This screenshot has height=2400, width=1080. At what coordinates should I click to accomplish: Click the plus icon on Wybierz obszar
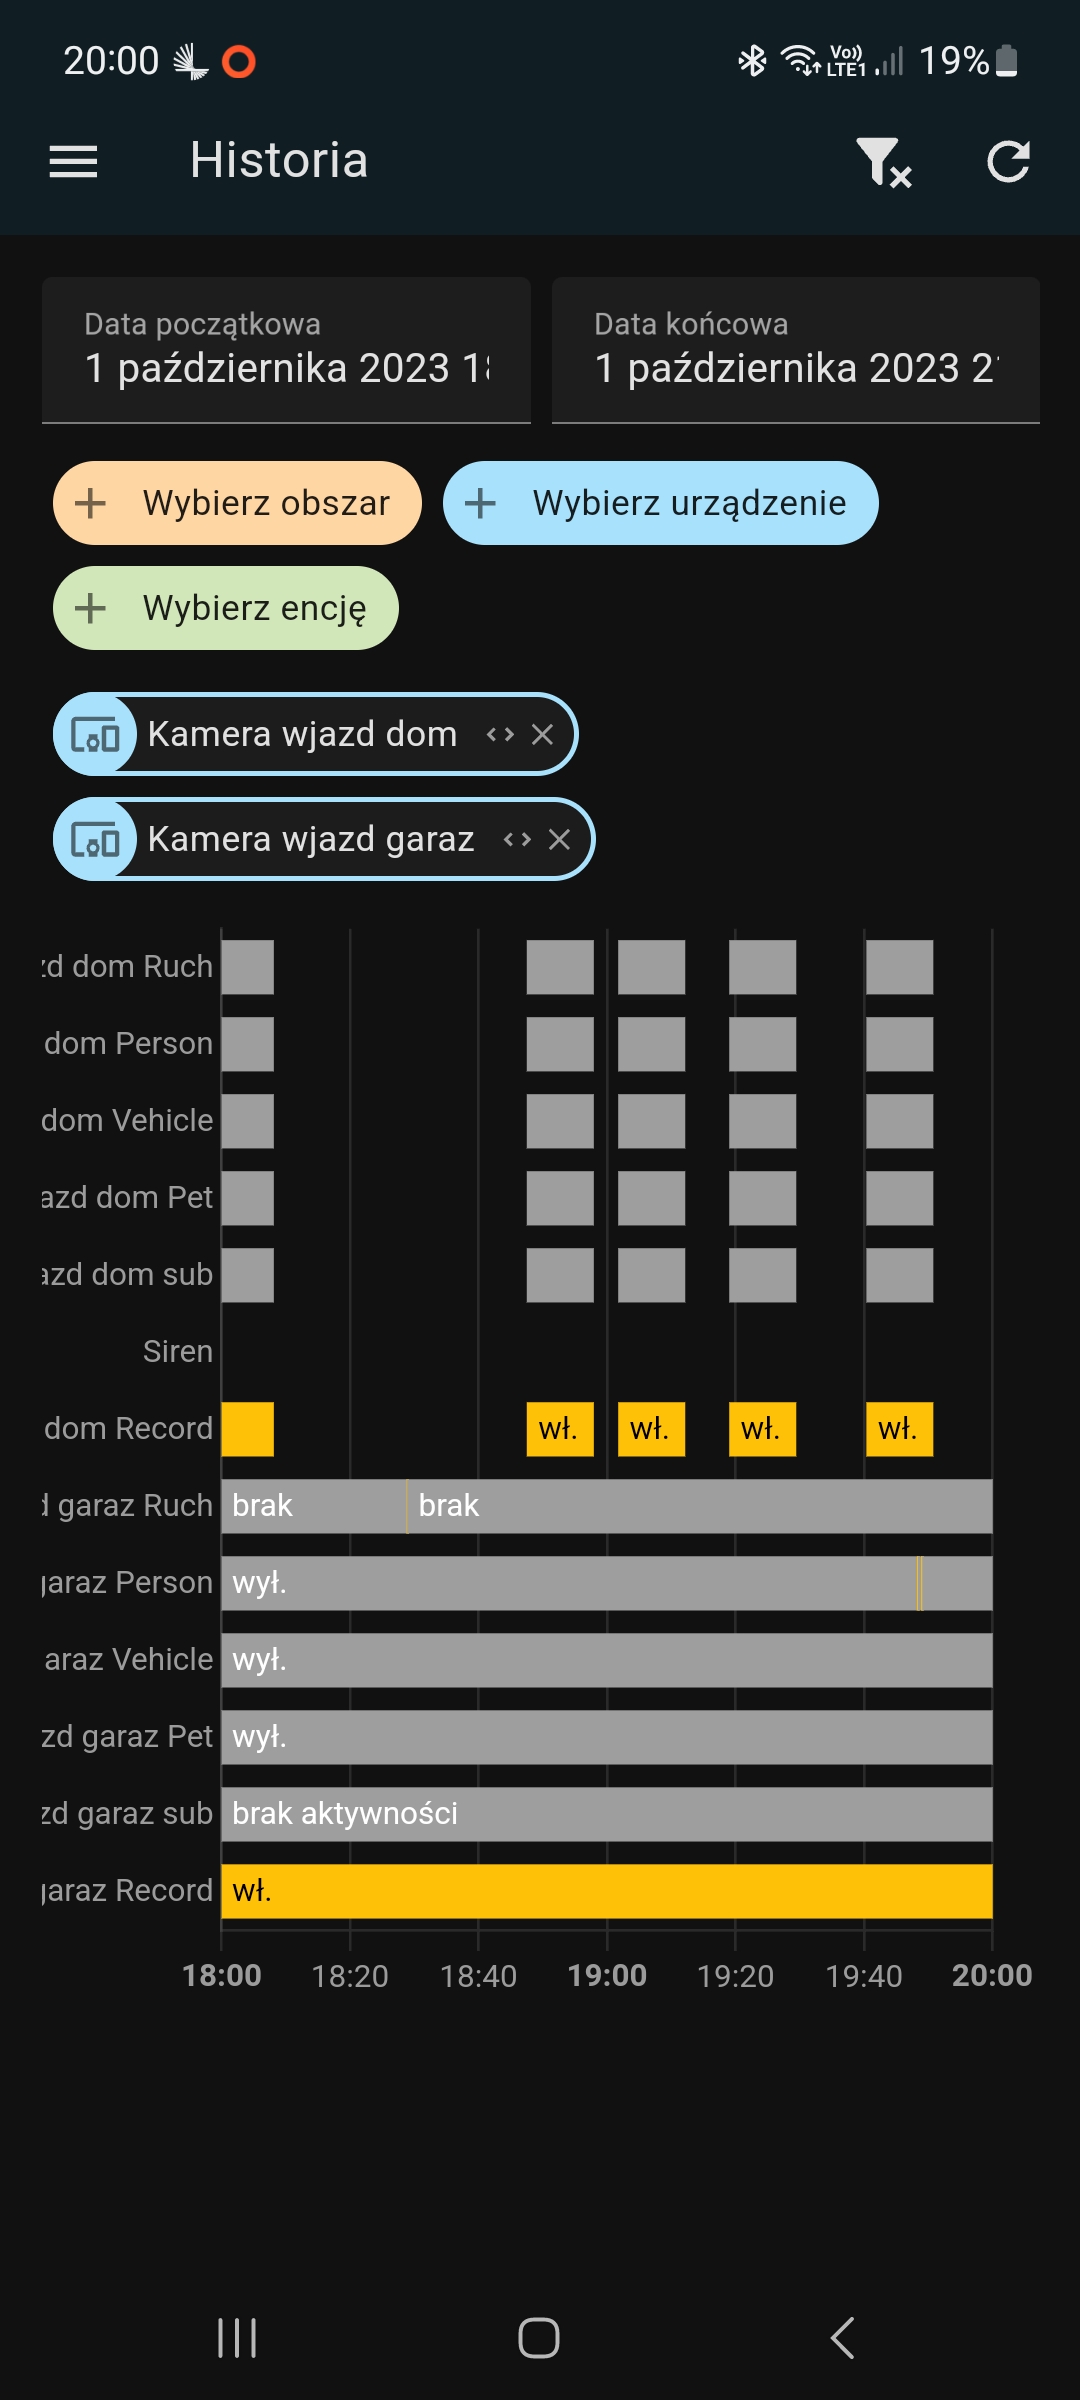pos(91,503)
